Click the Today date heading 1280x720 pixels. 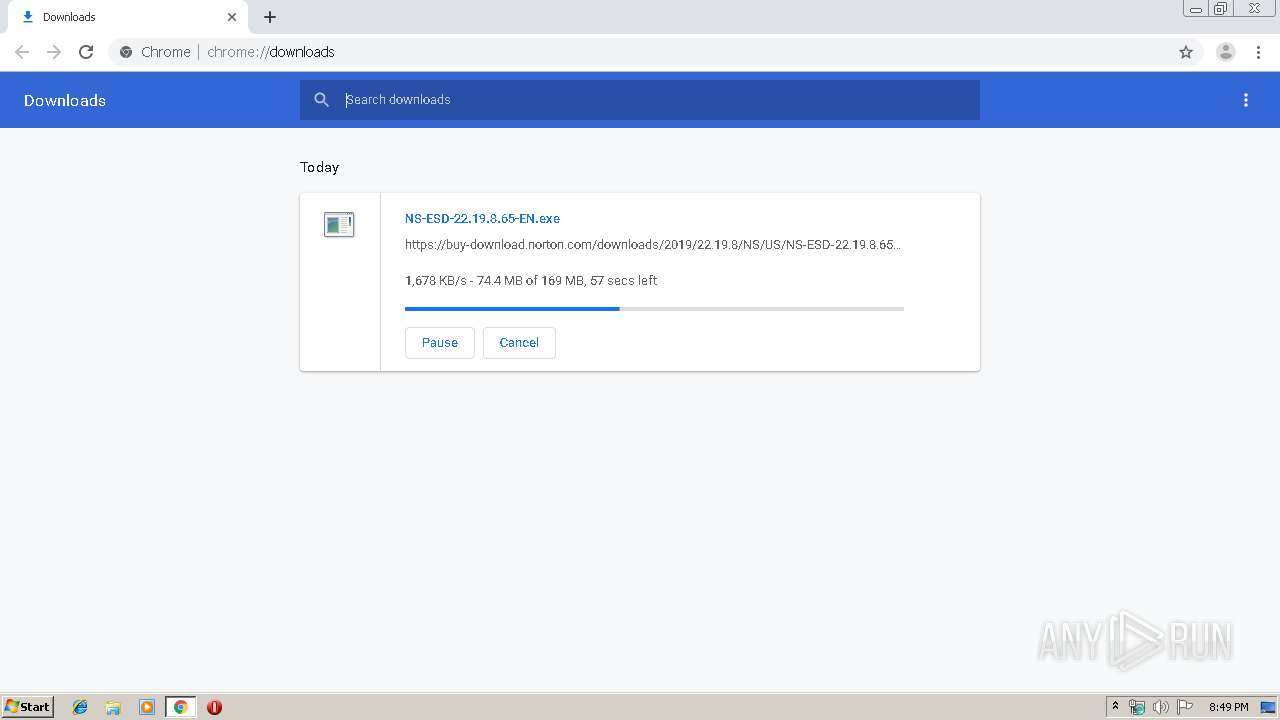click(320, 167)
